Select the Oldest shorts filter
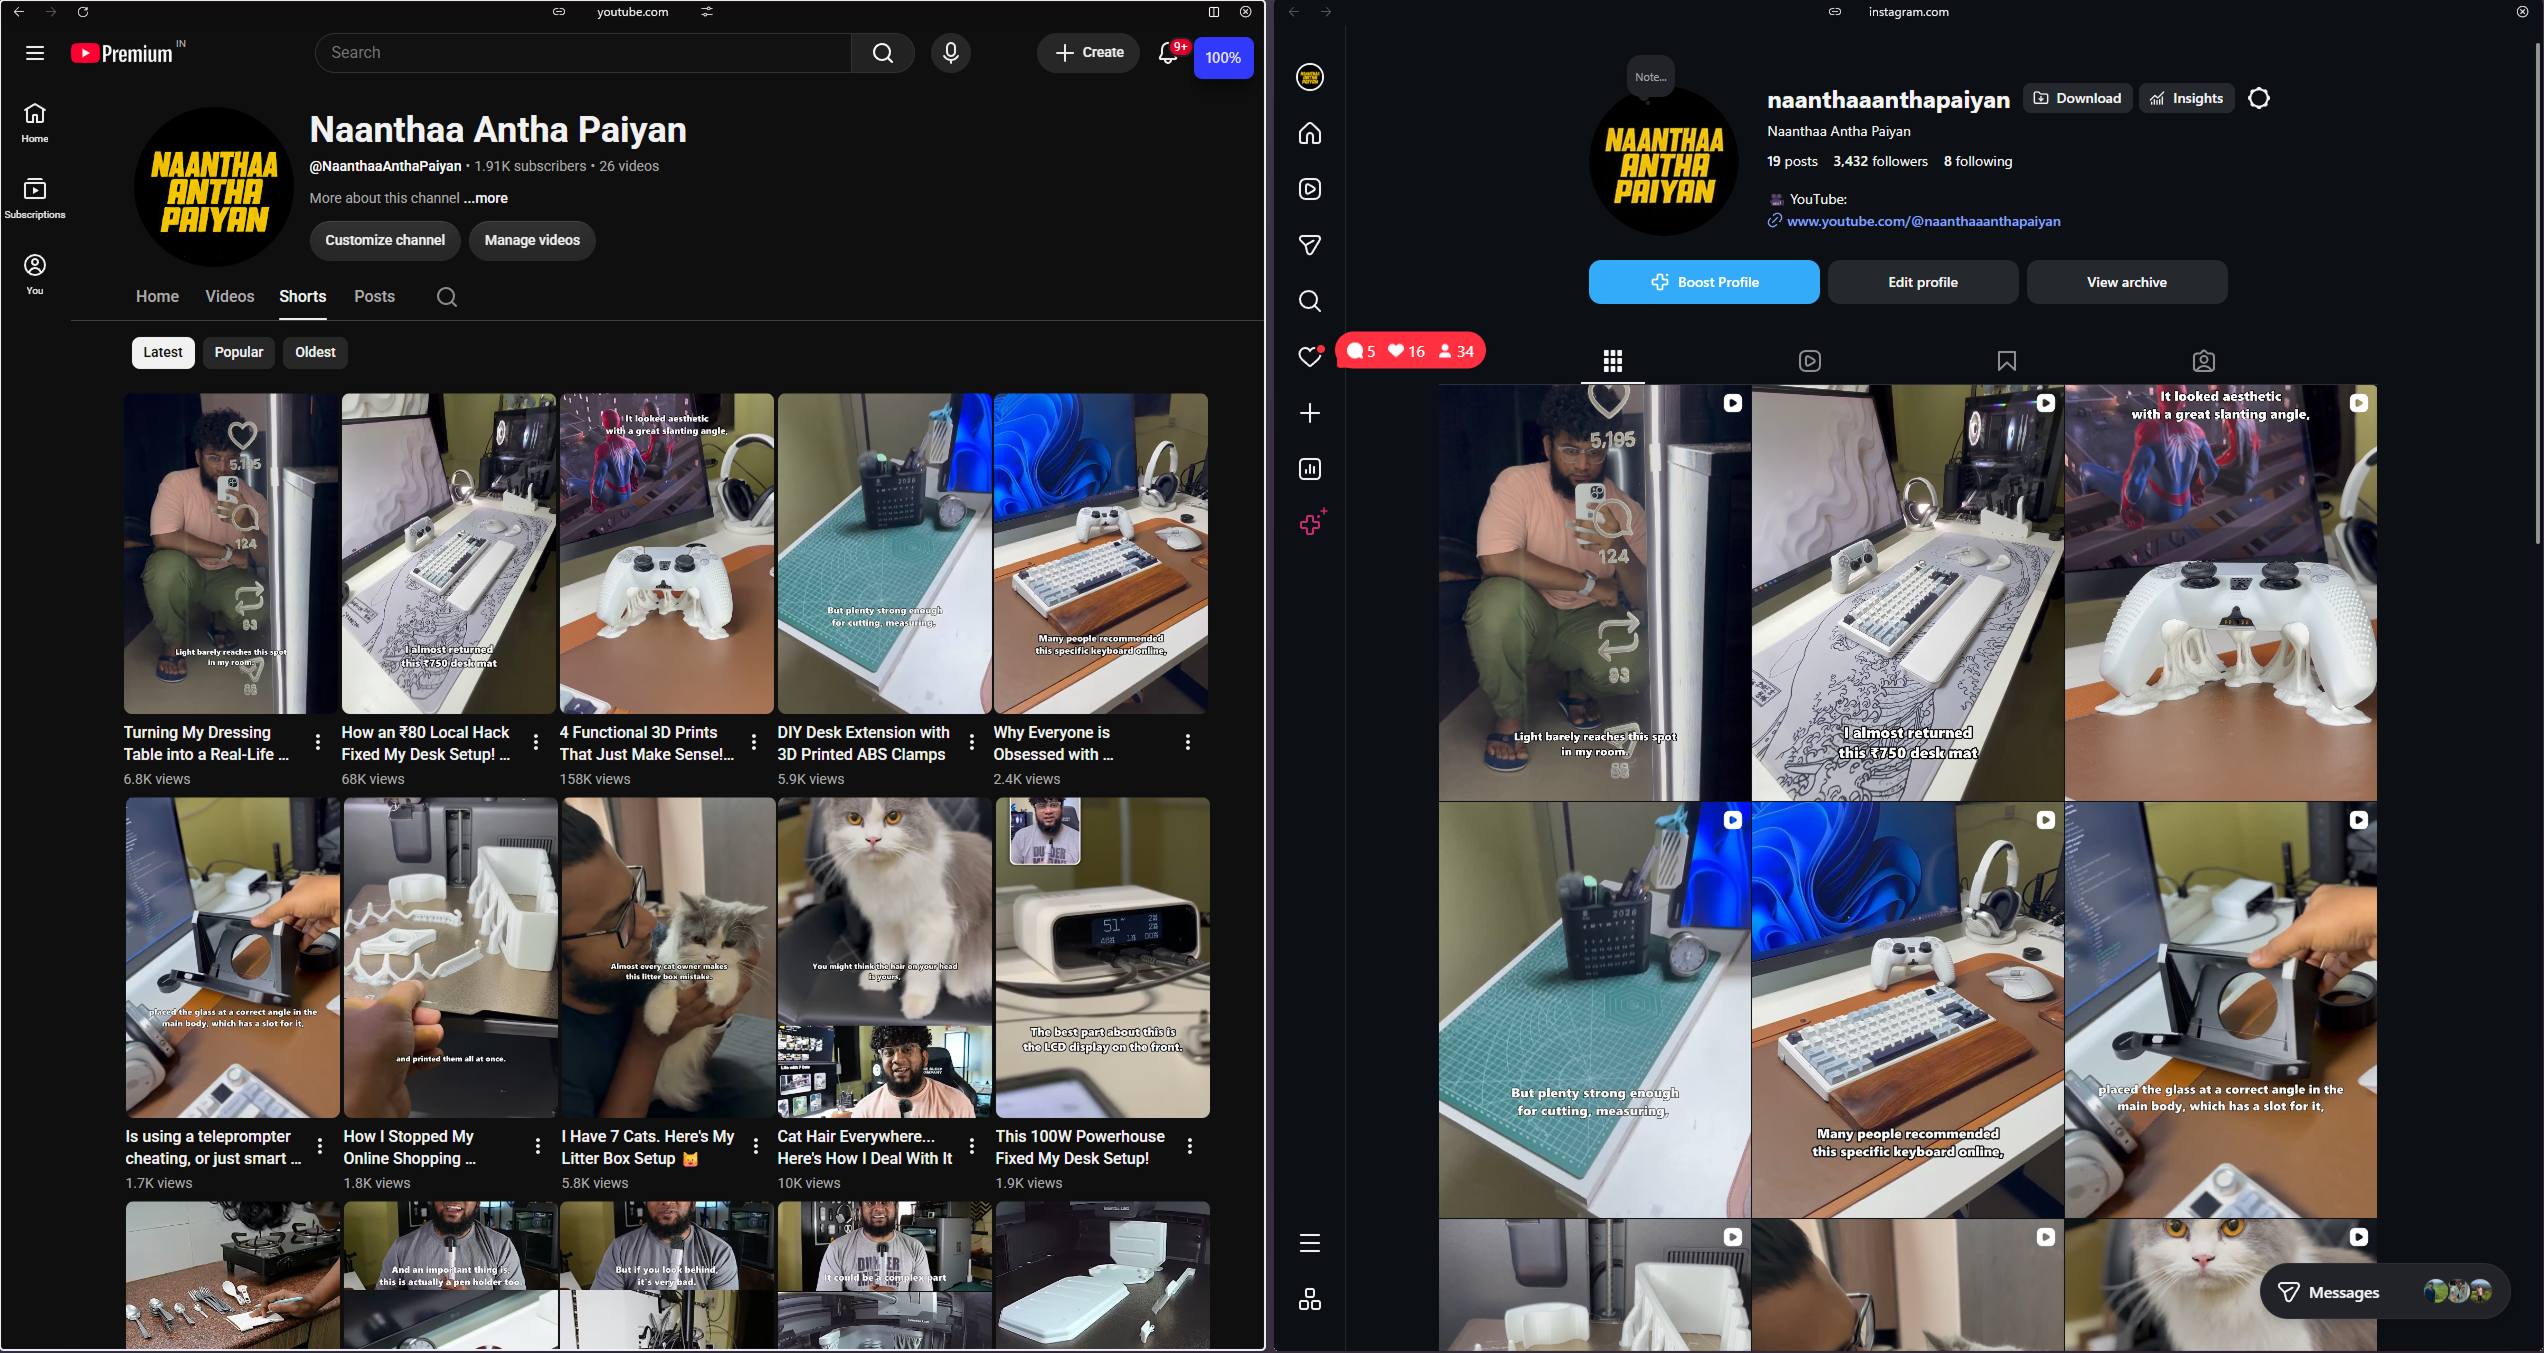 click(315, 352)
